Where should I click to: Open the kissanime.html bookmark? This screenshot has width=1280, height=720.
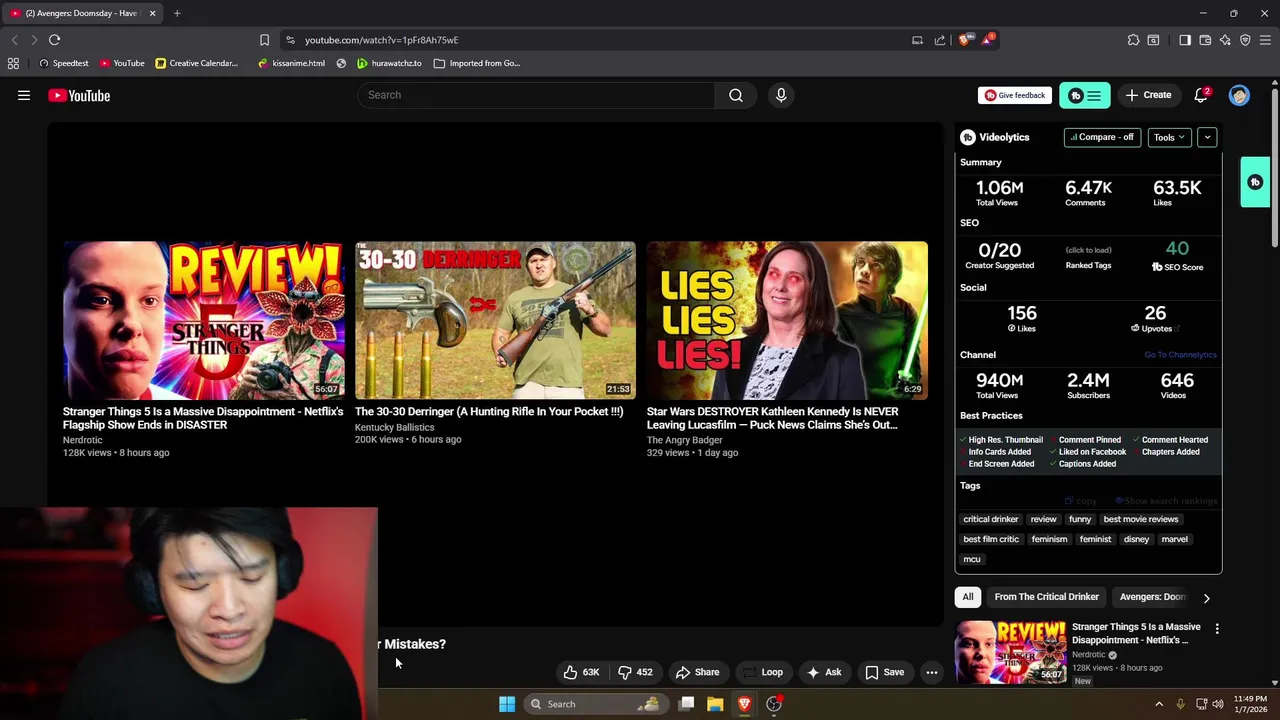coord(291,63)
